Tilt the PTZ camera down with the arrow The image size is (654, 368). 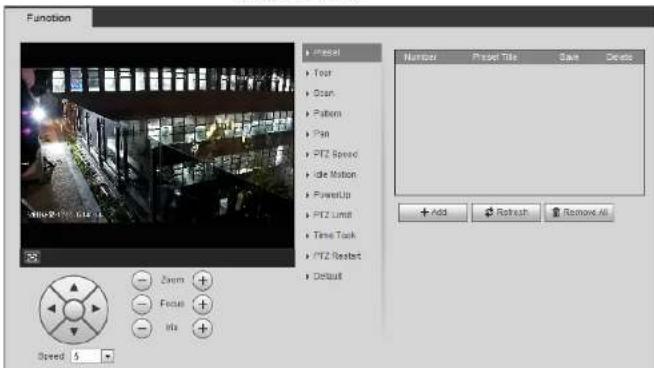[74, 332]
